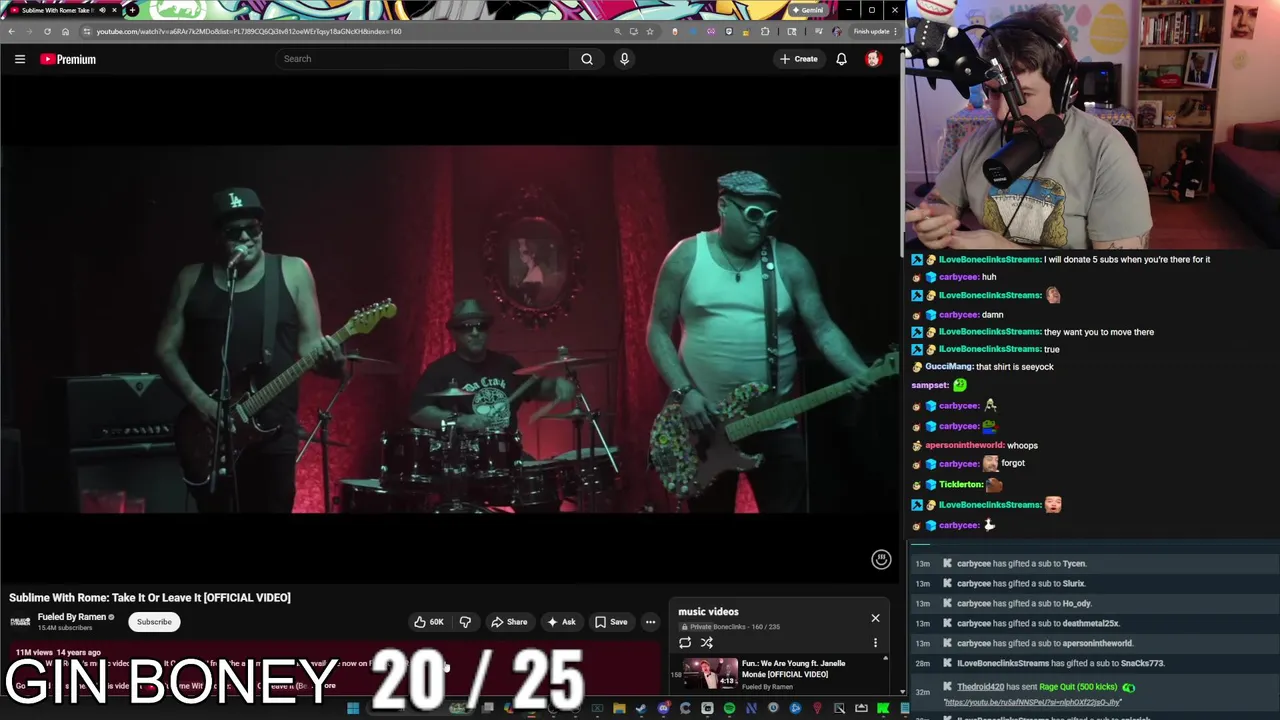This screenshot has width=1280, height=720.
Task: Click the video title 'Take It Or Leave It'
Action: [150, 598]
